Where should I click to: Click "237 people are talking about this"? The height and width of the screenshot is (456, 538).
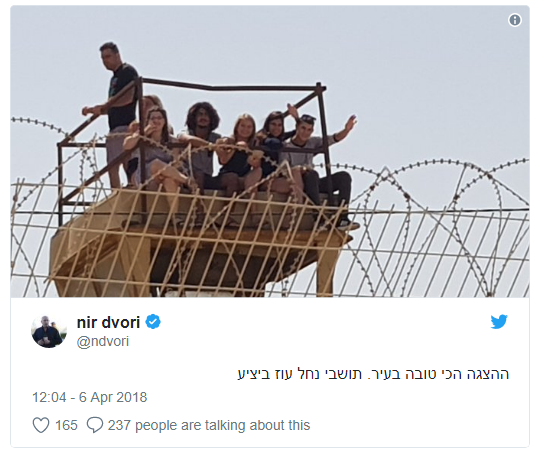(x=209, y=425)
